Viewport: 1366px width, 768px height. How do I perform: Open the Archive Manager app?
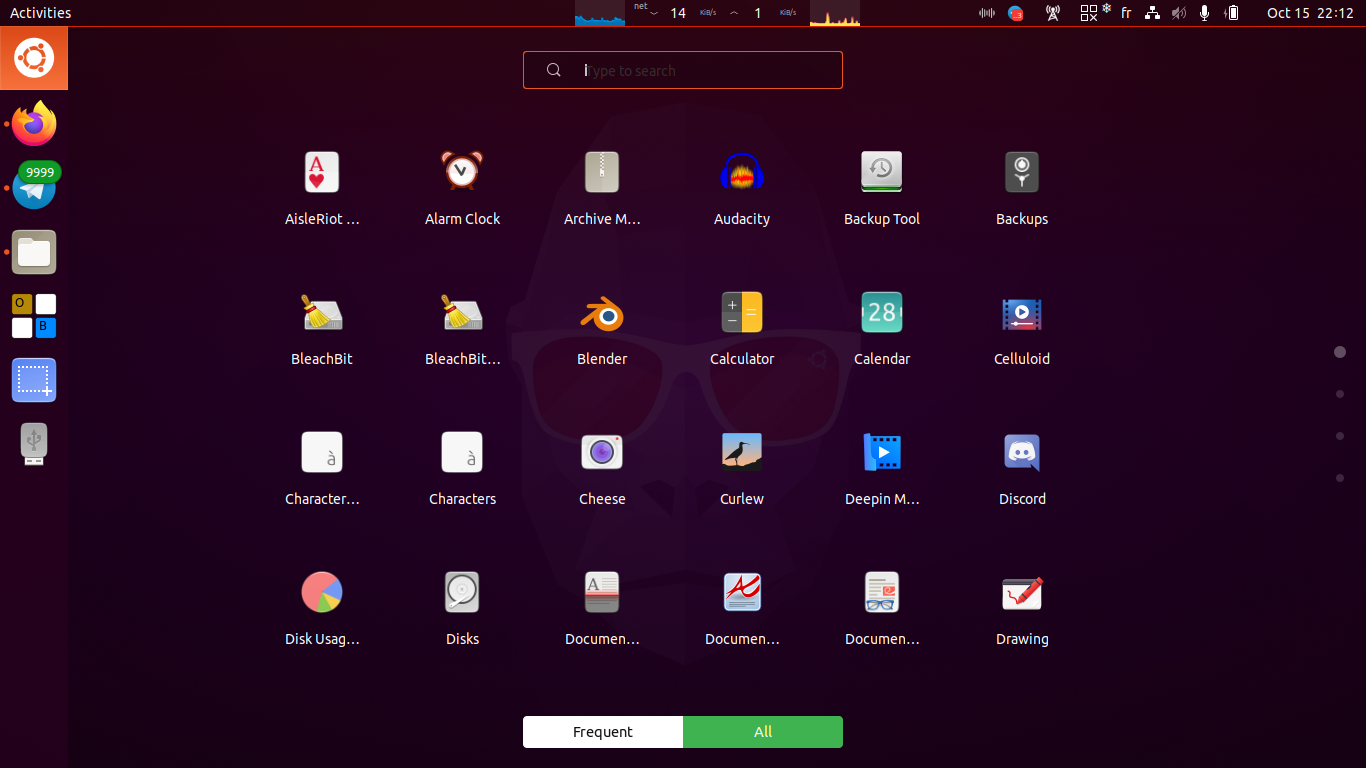(602, 188)
